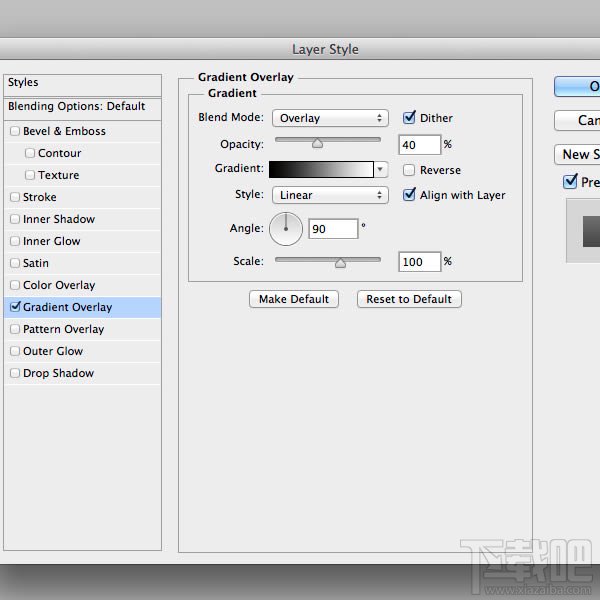Check the Reverse gradient option
Image resolution: width=600 pixels, height=600 pixels.
(409, 170)
